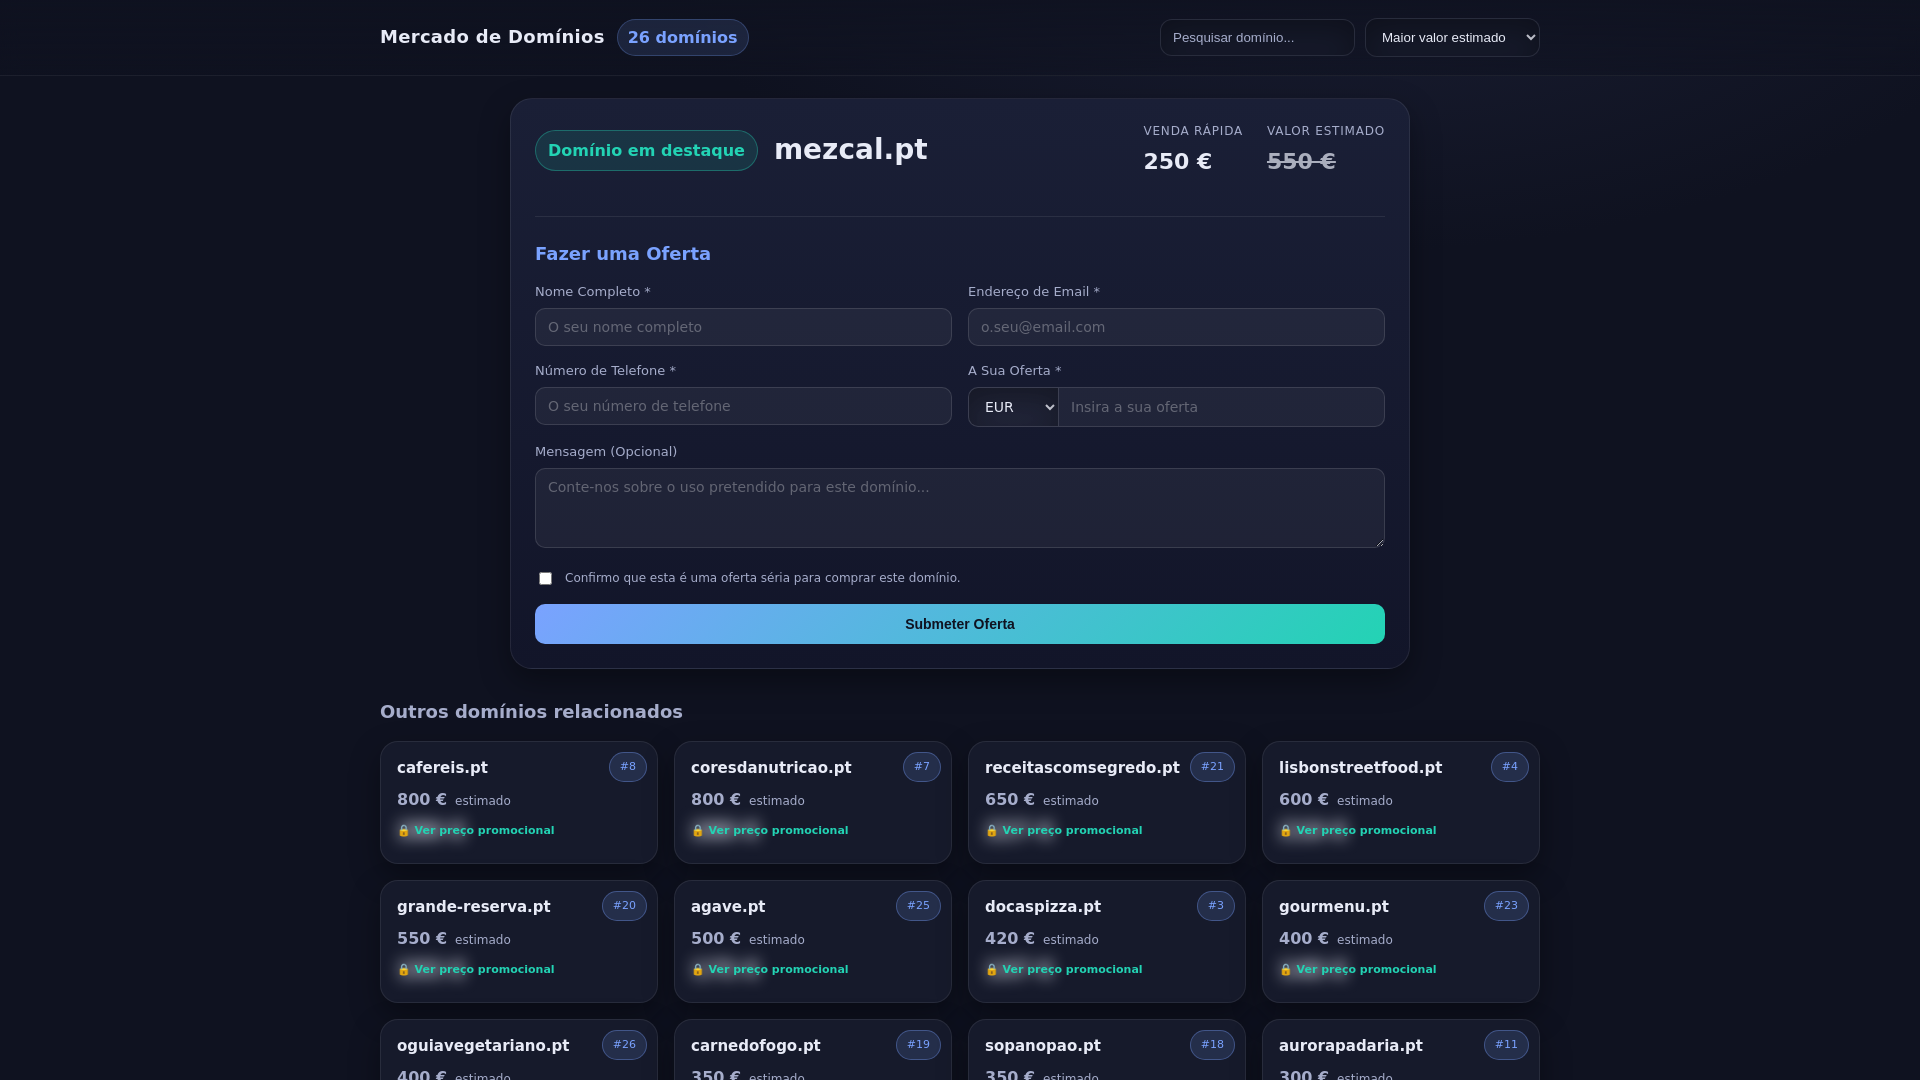Click the #26 rank badge
Image resolution: width=1920 pixels, height=1080 pixels.
click(624, 1045)
